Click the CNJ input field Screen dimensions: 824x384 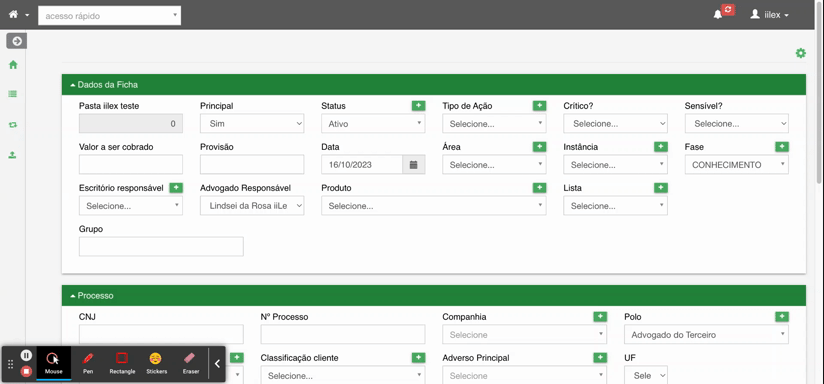point(161,334)
